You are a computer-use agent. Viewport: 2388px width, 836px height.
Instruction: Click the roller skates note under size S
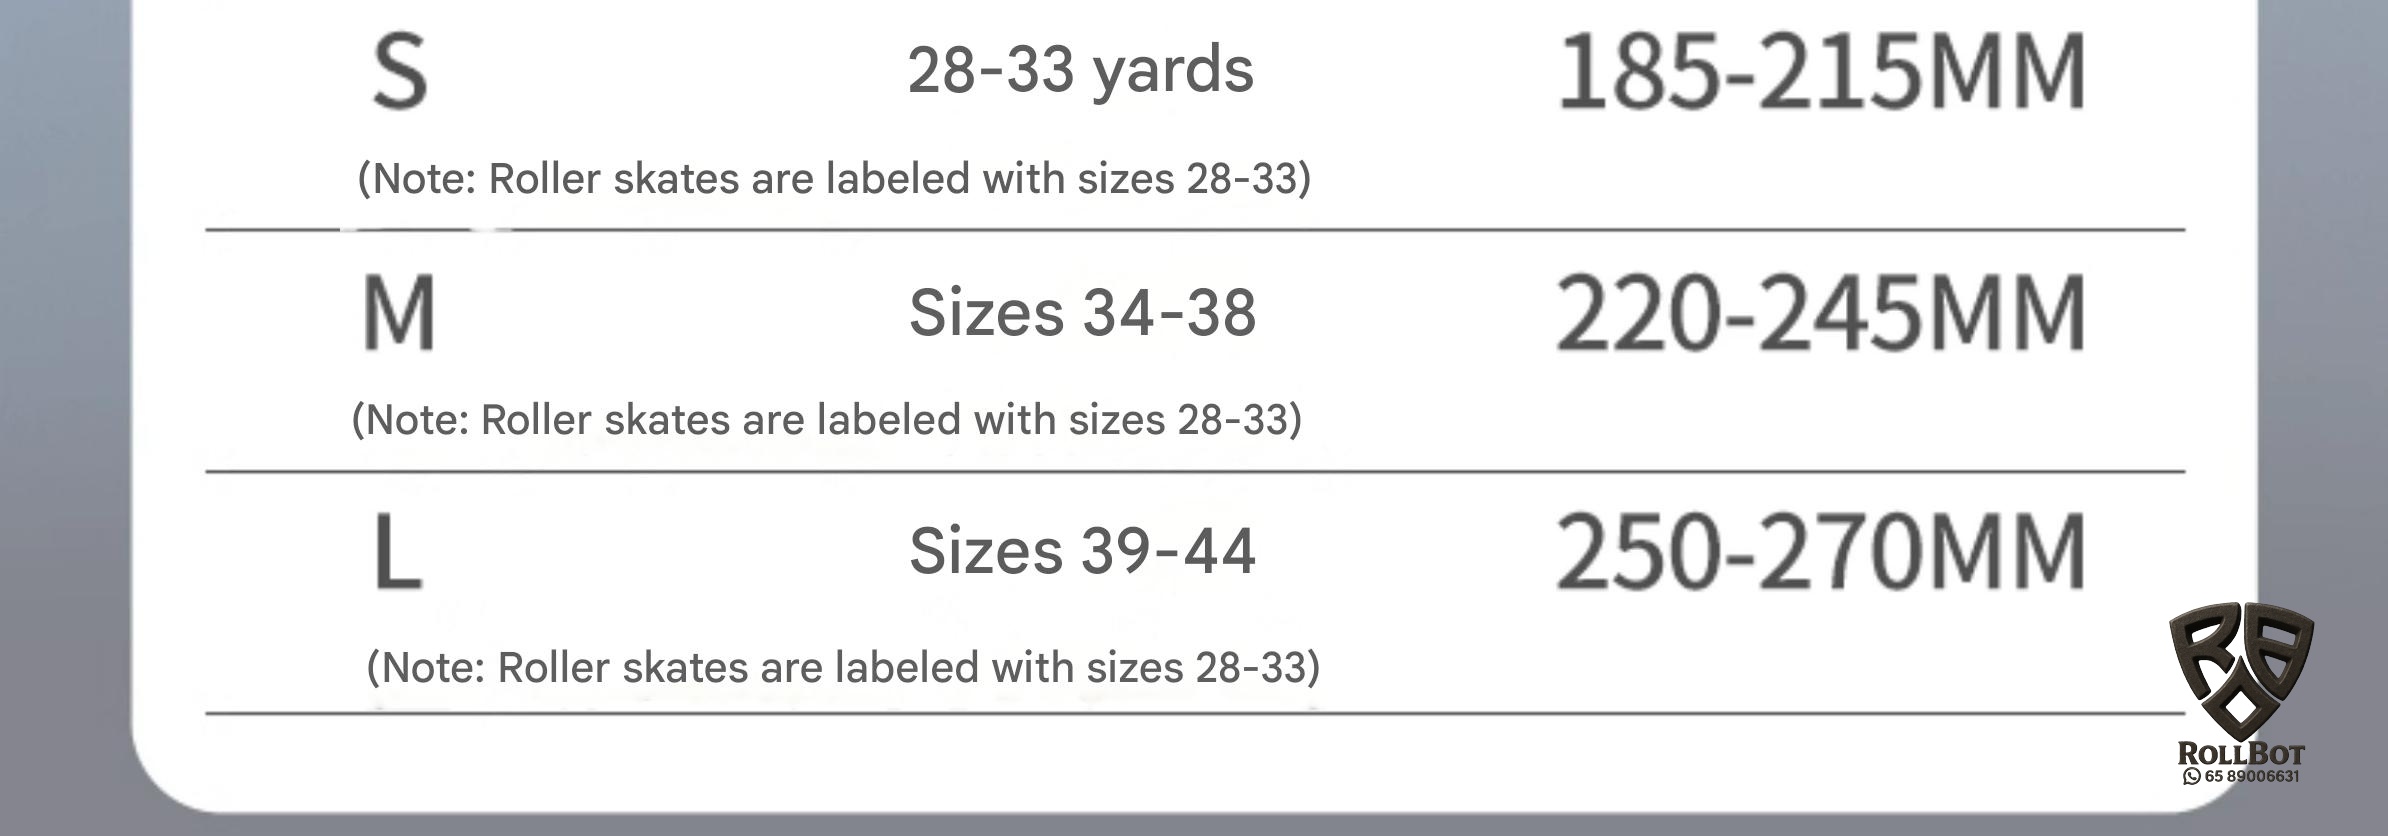click(x=834, y=179)
